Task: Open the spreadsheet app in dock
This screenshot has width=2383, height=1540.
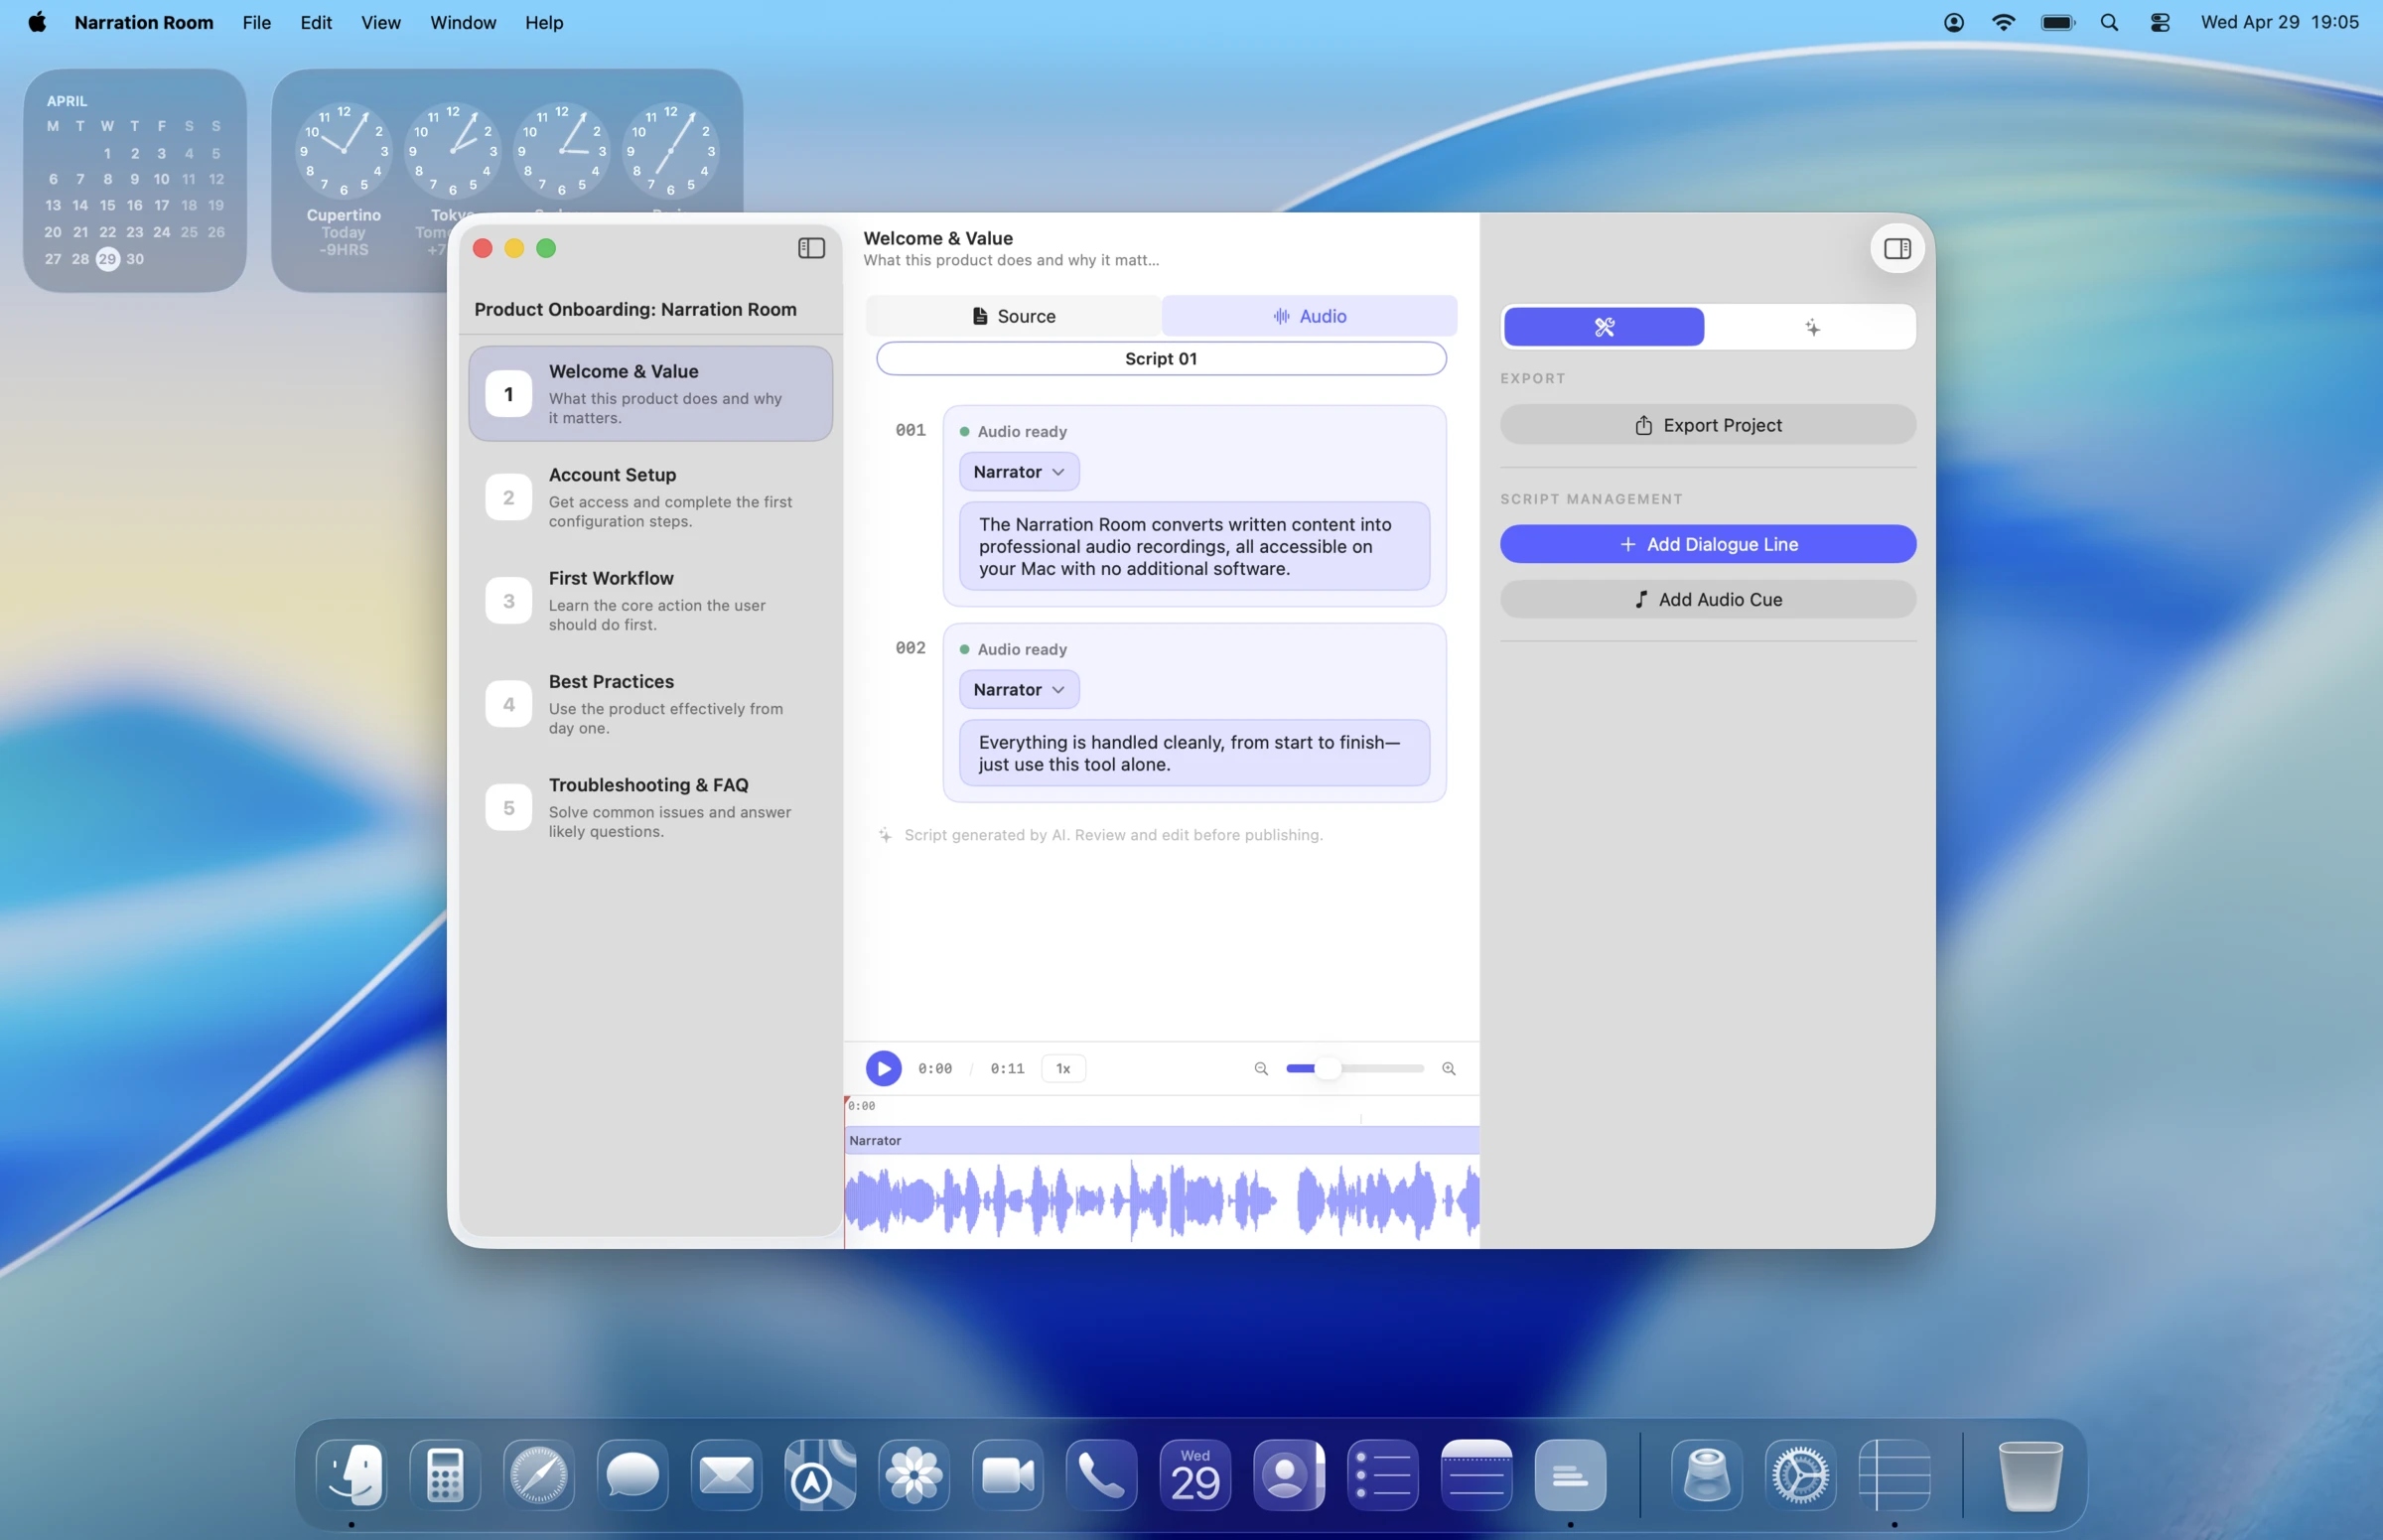Action: tap(1894, 1474)
